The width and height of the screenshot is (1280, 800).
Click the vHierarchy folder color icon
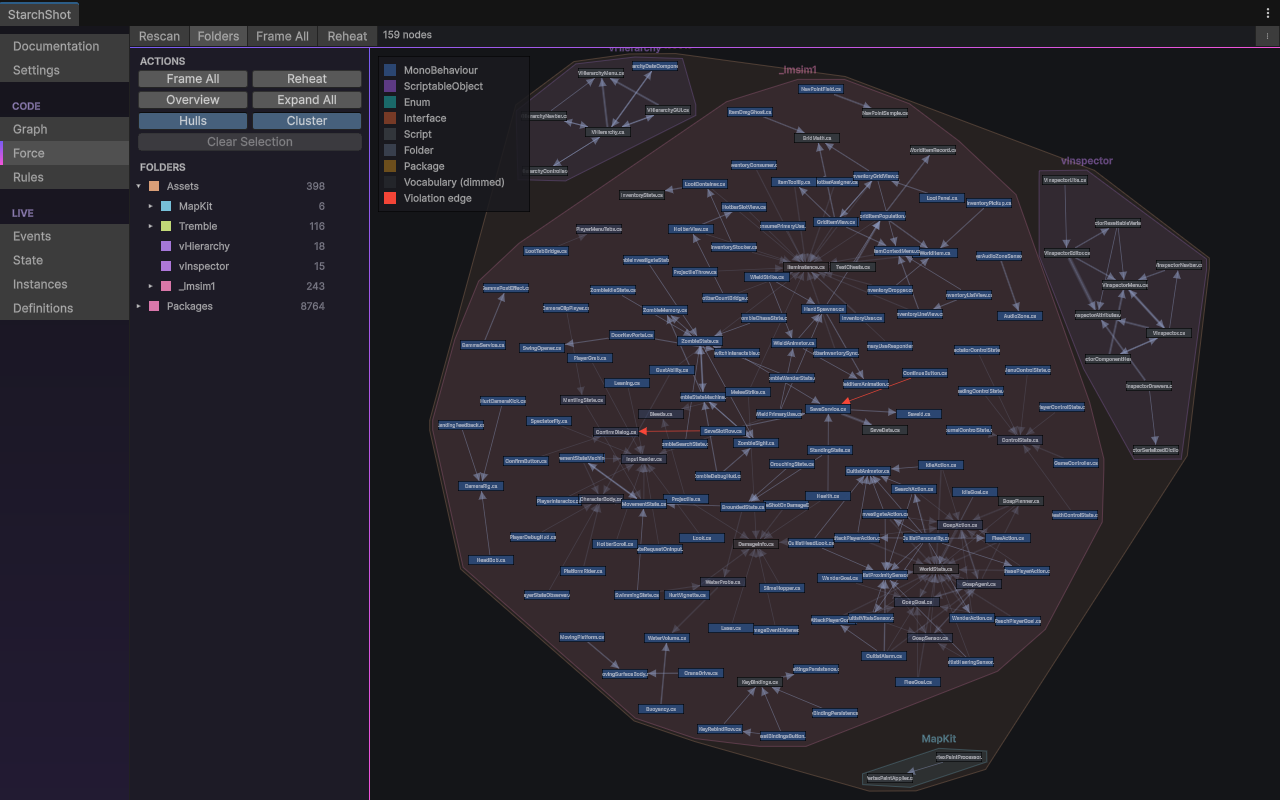click(166, 246)
